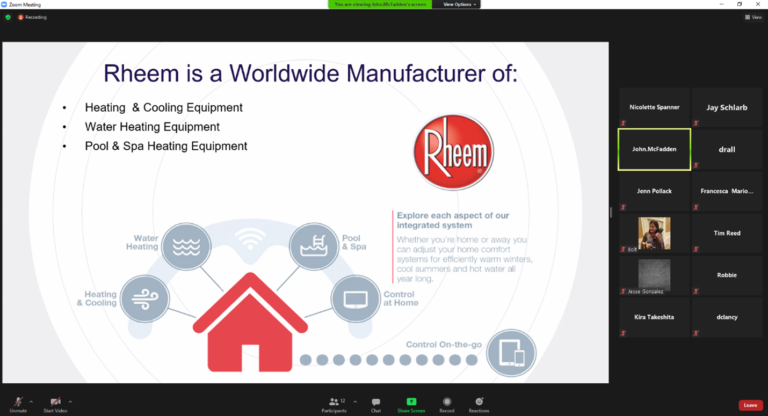Restore the Zoom window using title bar button

click(740, 4)
